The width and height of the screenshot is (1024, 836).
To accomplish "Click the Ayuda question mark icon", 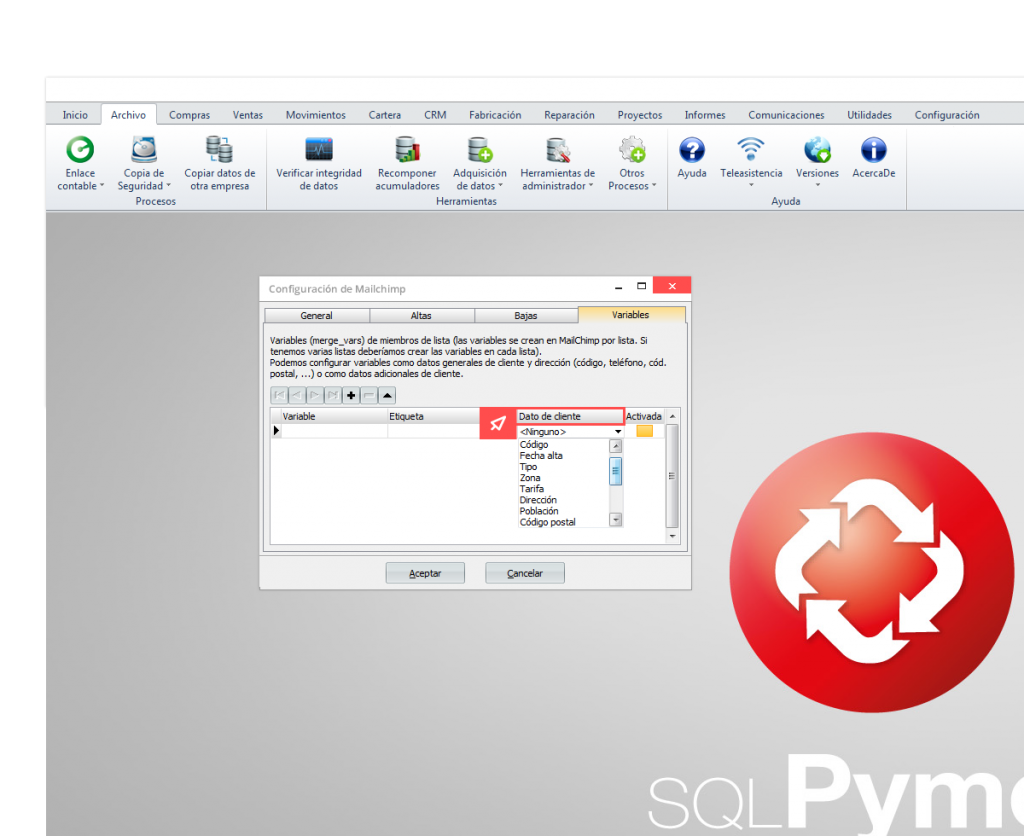I will tap(691, 151).
